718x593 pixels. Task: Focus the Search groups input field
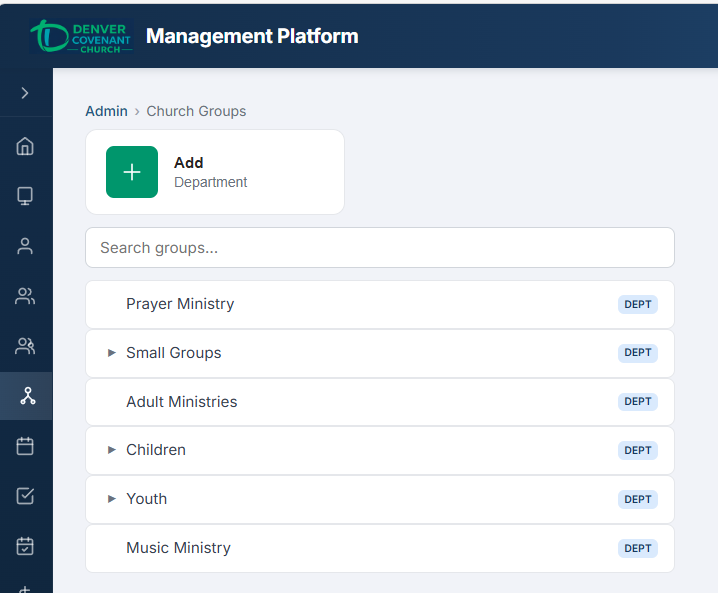coord(379,248)
